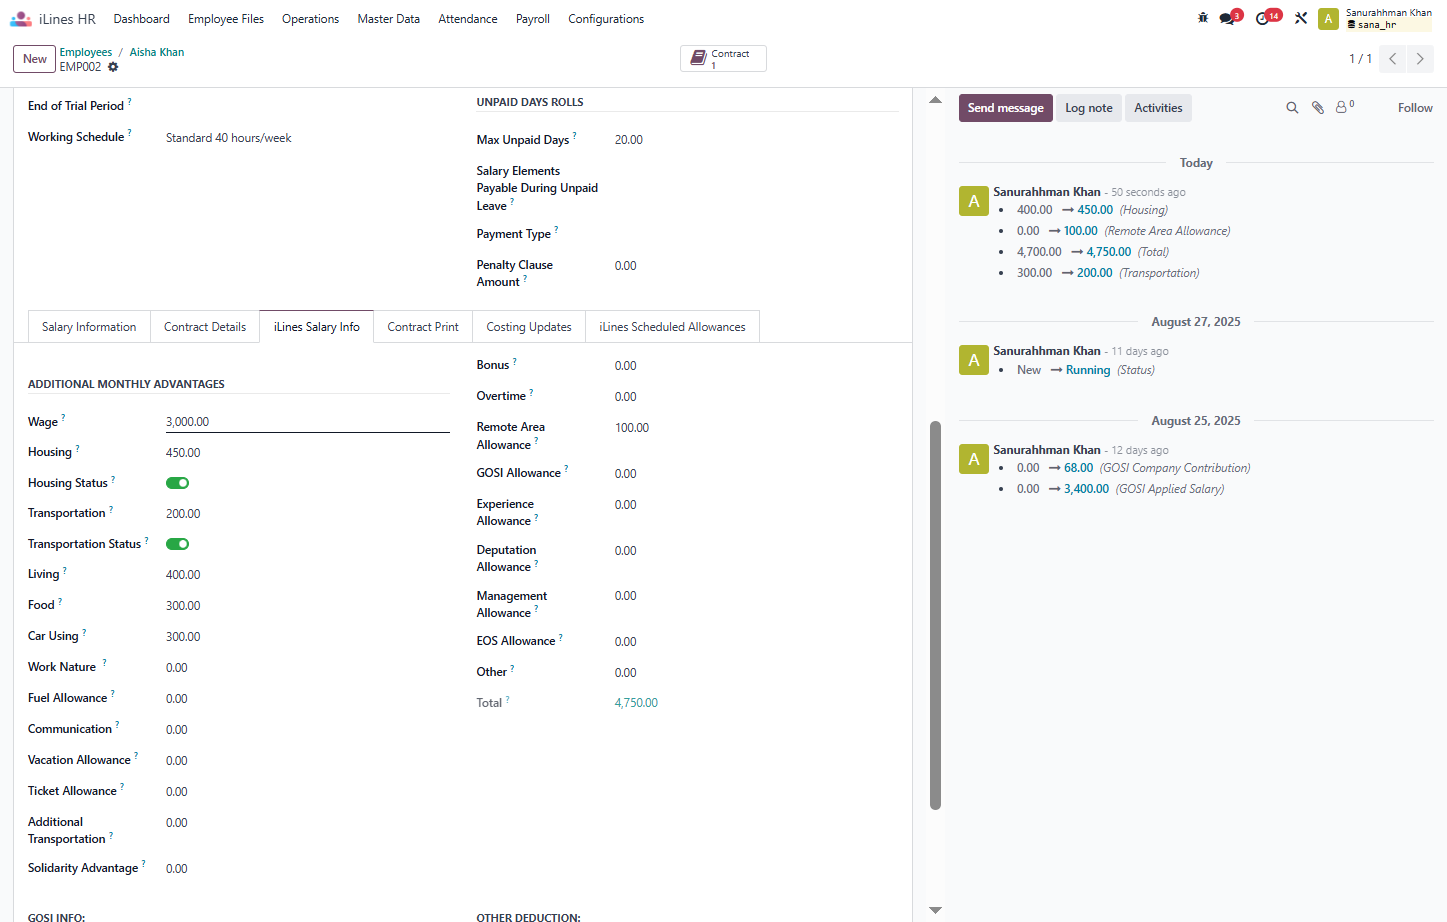Screen dimensions: 1447x922
Task: Open the wrench tools icon in header
Action: pyautogui.click(x=1301, y=18)
